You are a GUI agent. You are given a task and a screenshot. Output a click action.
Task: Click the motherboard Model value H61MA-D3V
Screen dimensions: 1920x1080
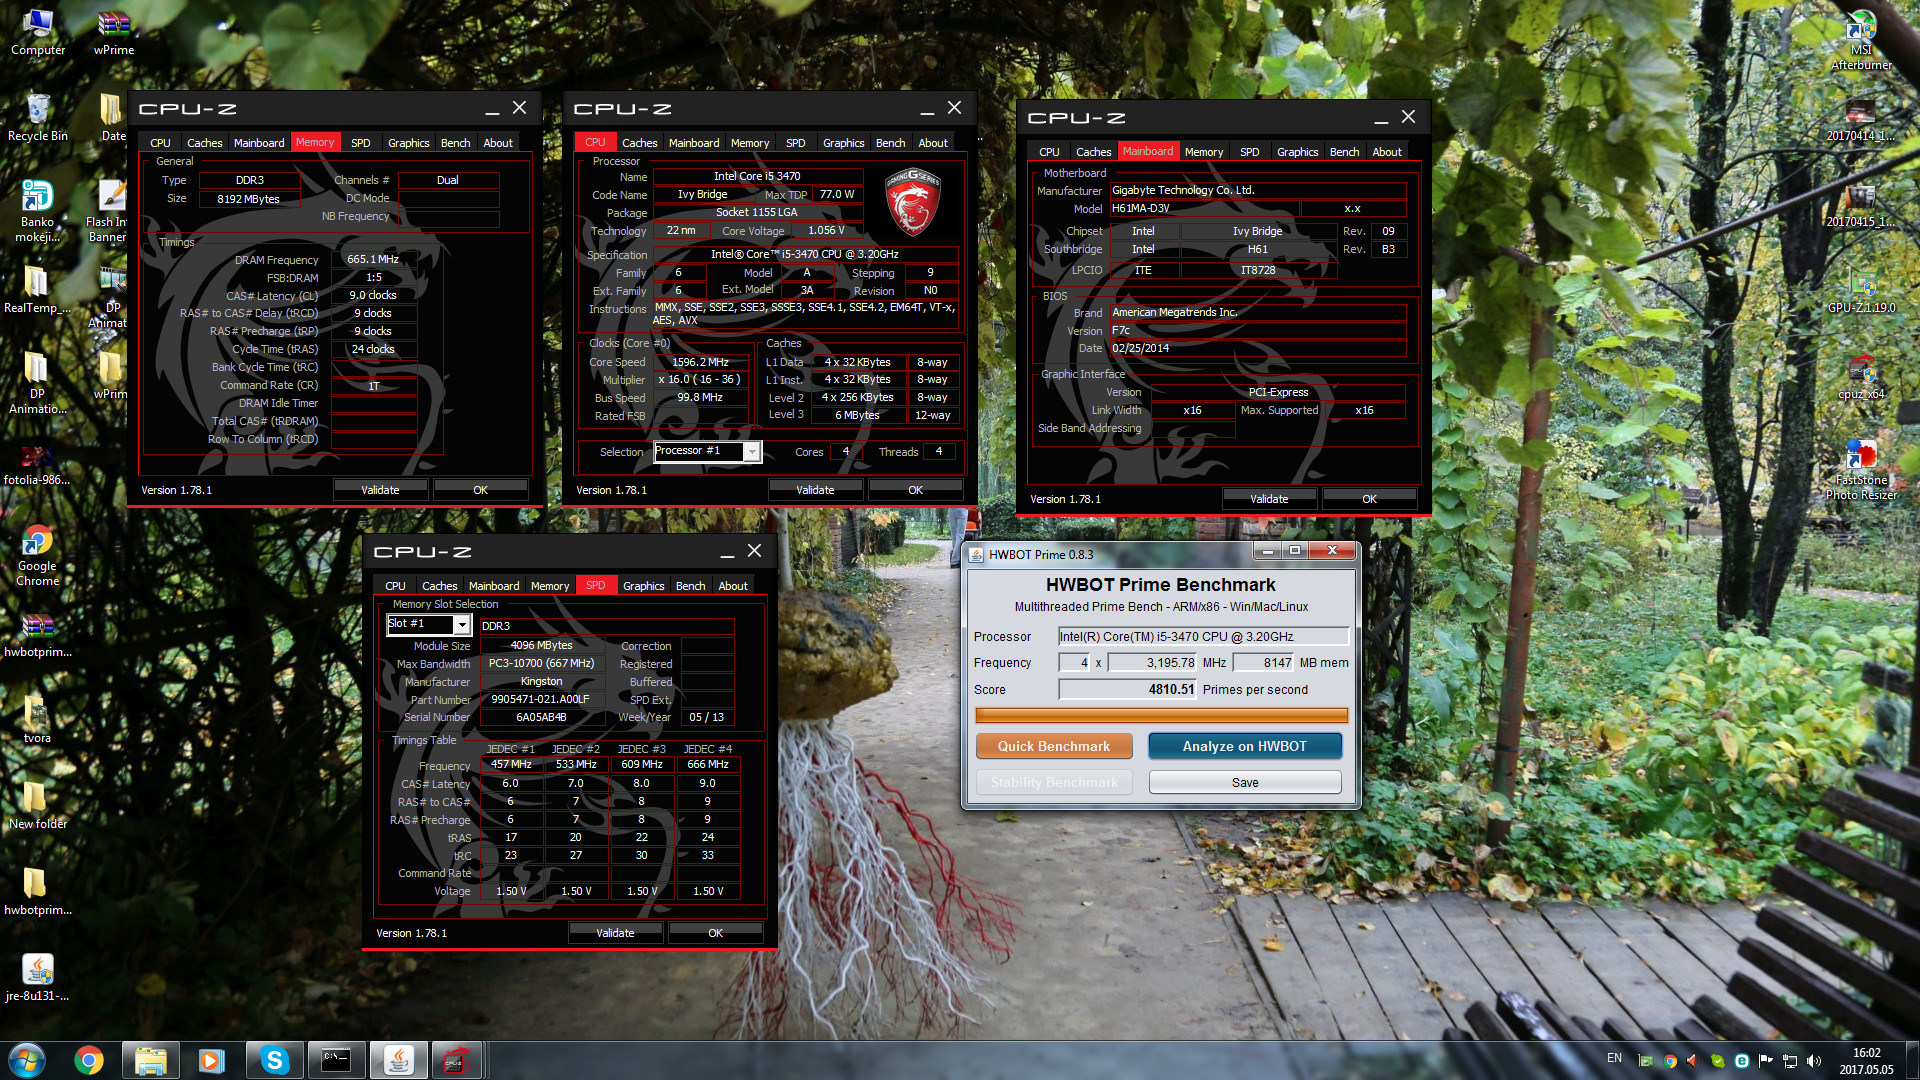1204,208
